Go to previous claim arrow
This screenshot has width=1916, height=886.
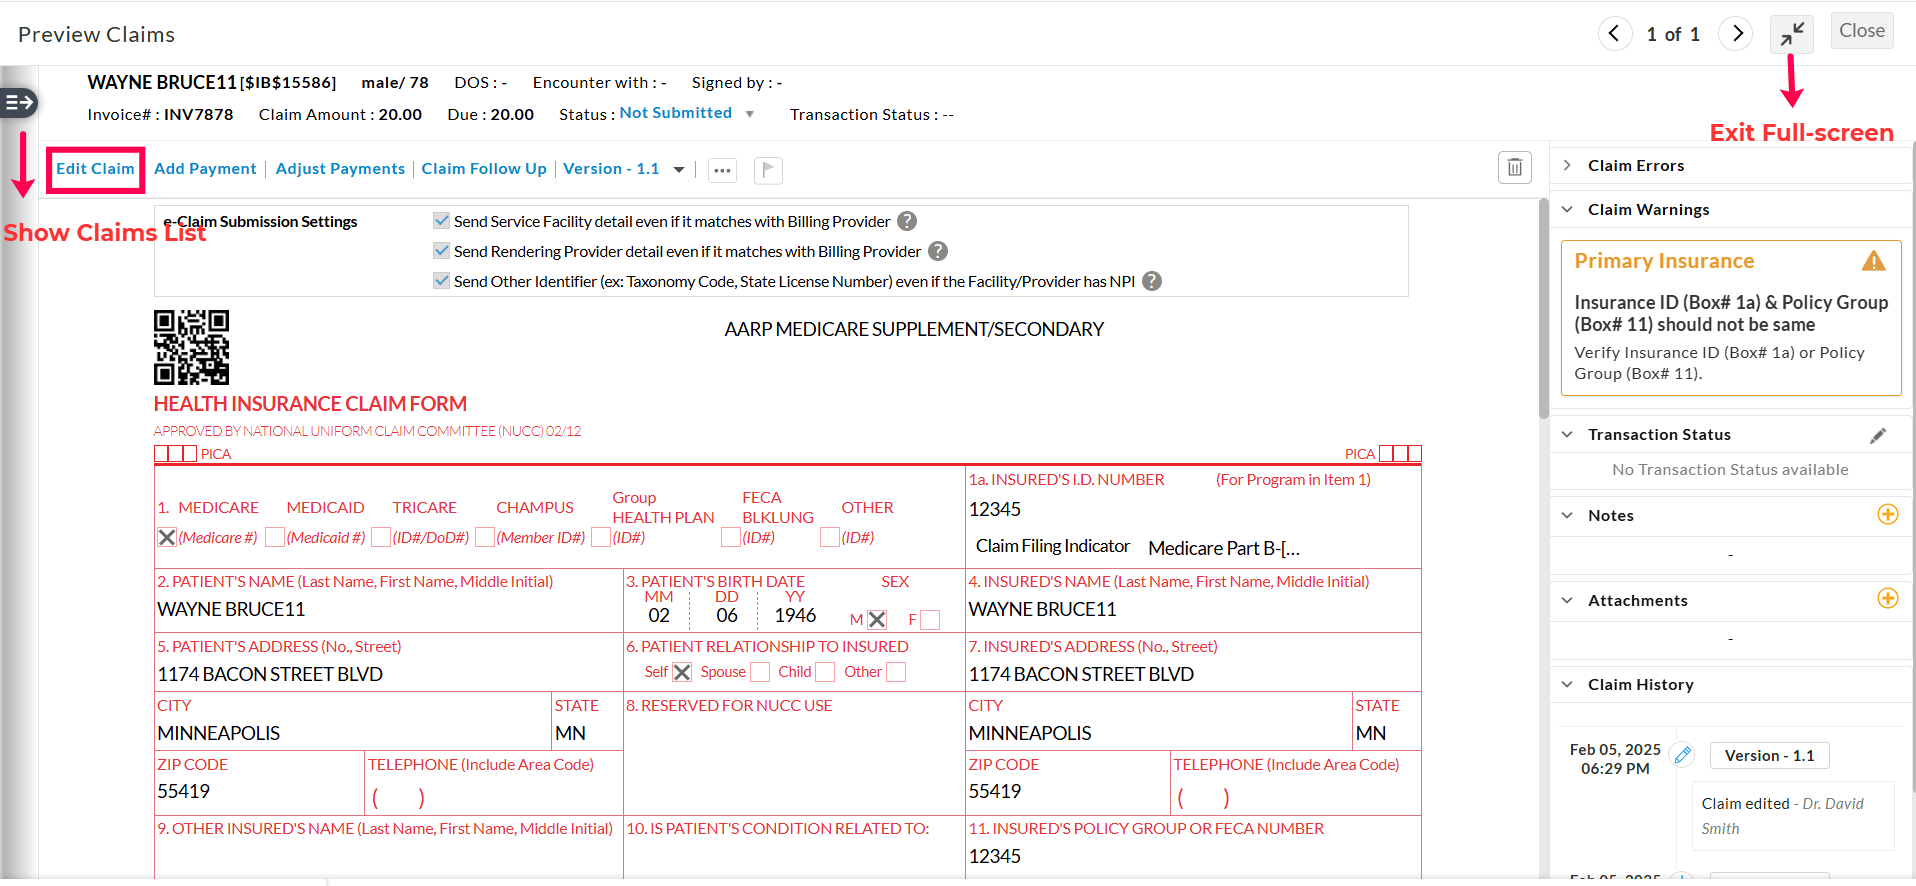click(1614, 34)
